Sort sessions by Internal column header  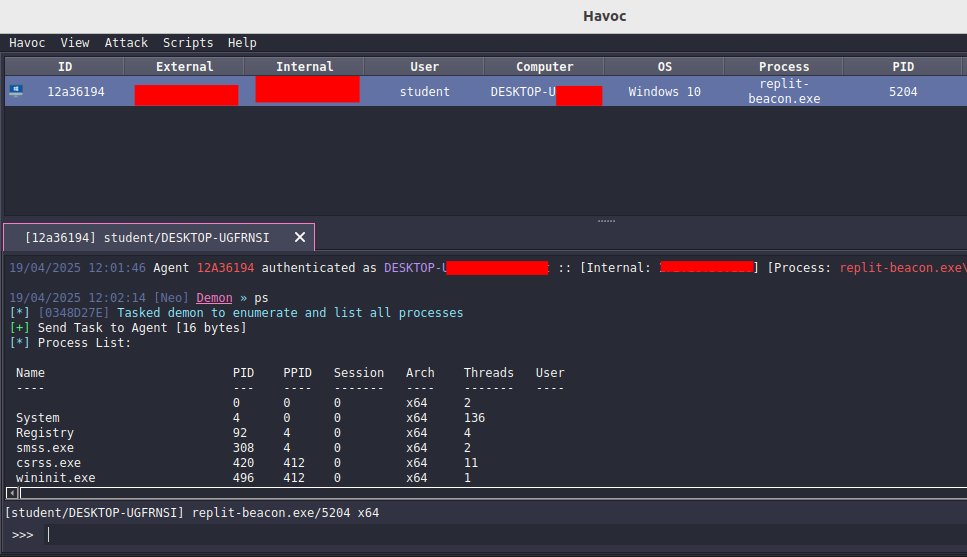304,67
